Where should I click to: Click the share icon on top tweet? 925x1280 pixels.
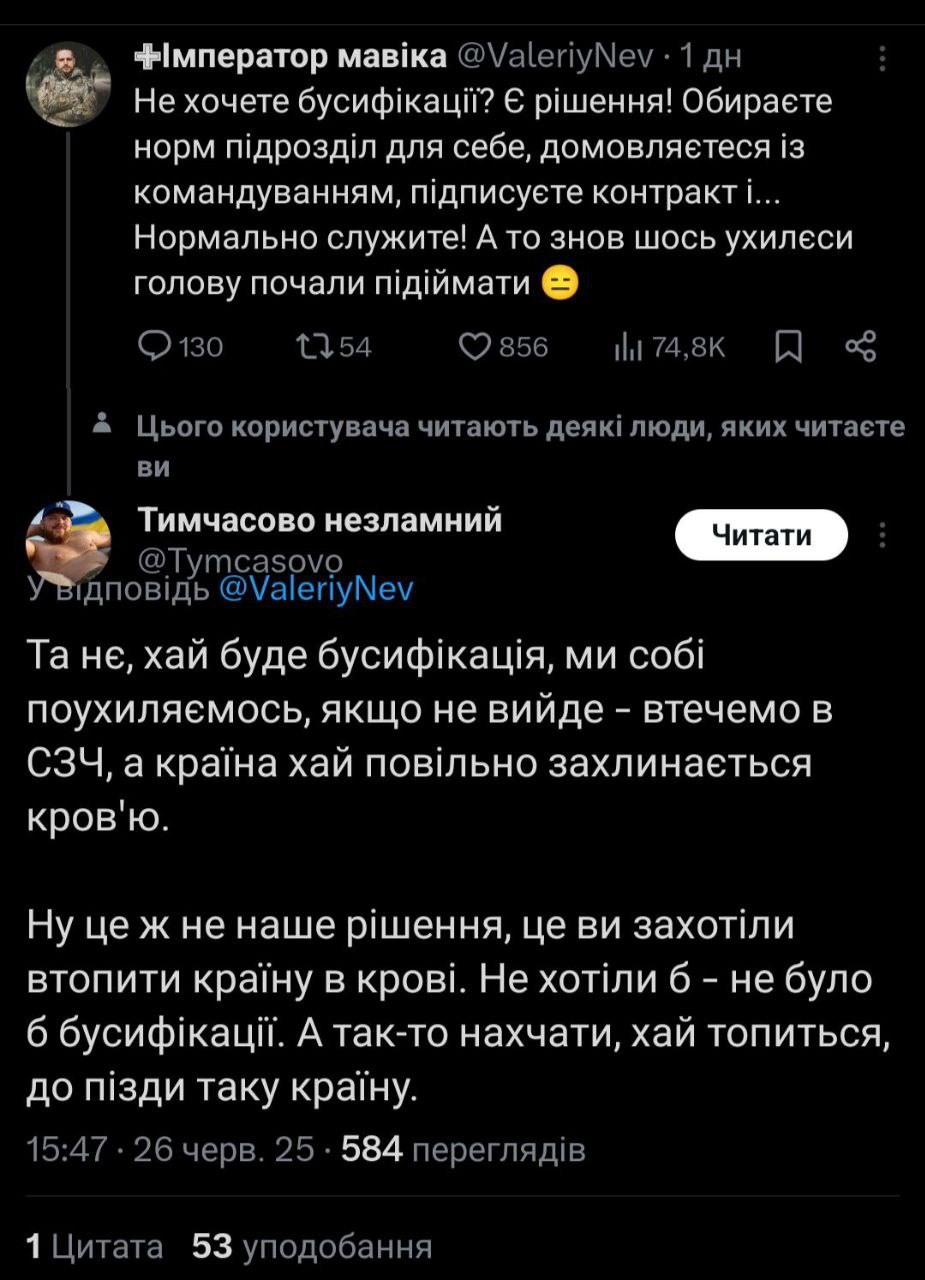[860, 347]
